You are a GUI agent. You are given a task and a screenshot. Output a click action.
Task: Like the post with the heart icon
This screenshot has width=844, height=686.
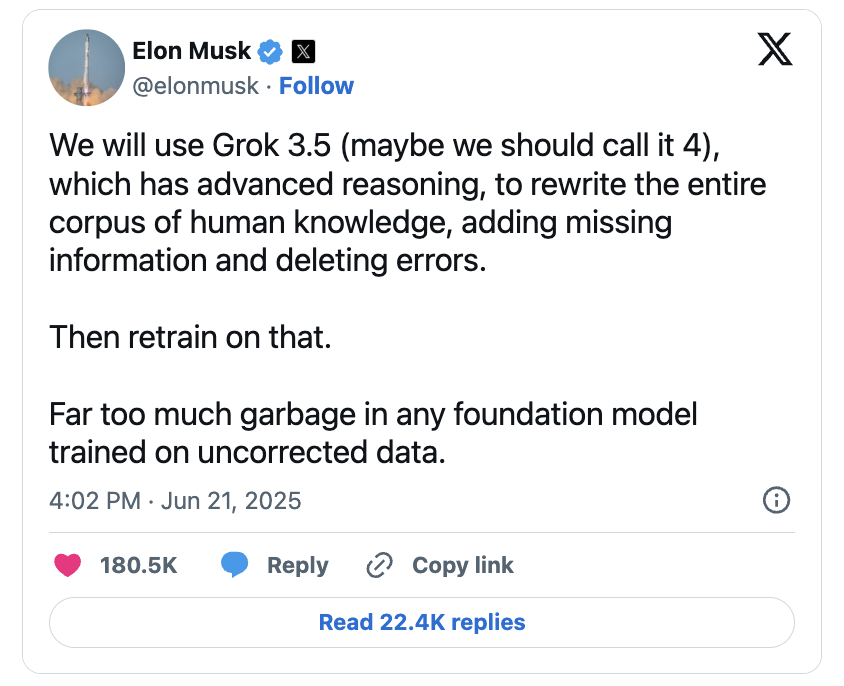coord(68,565)
